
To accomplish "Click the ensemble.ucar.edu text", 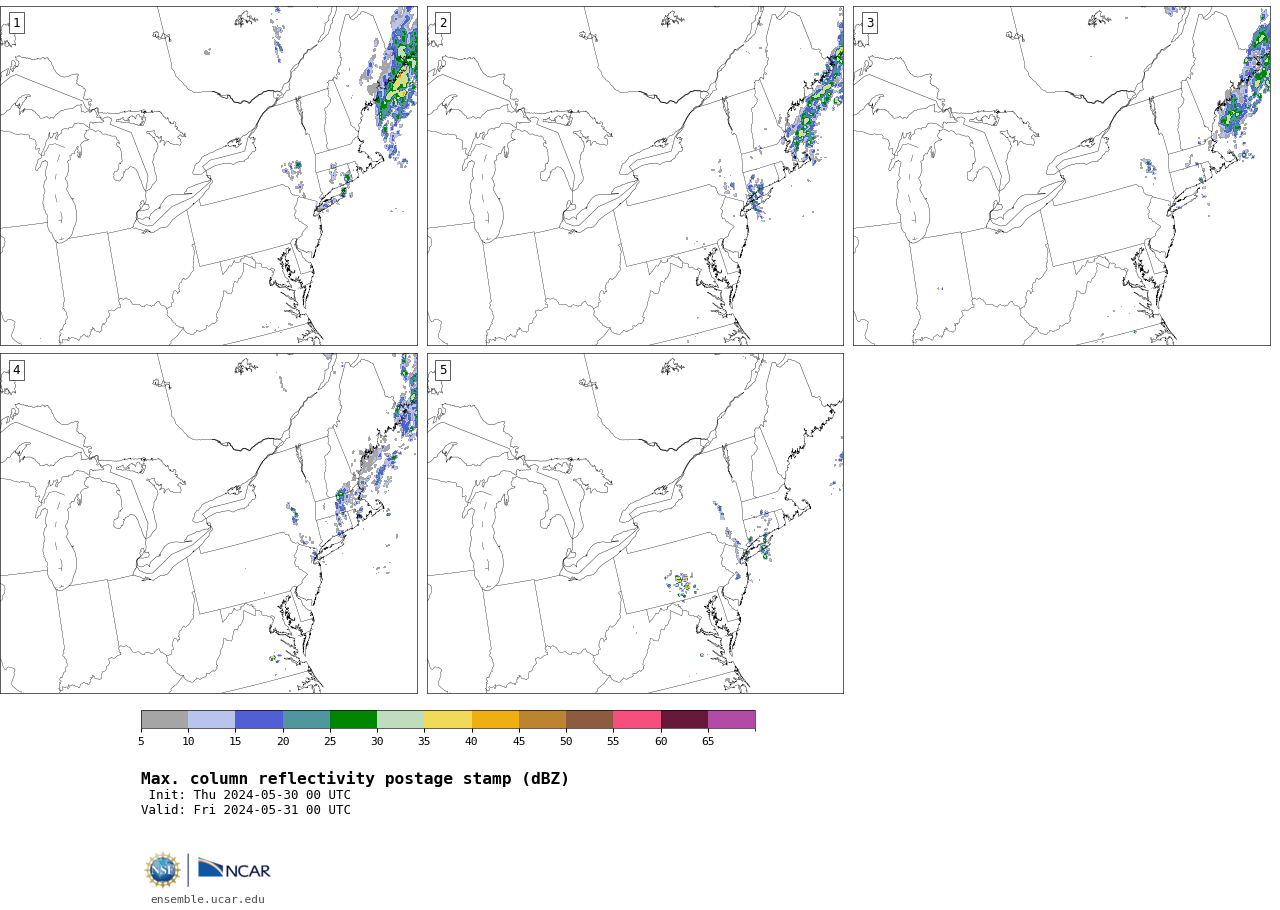I will [208, 900].
